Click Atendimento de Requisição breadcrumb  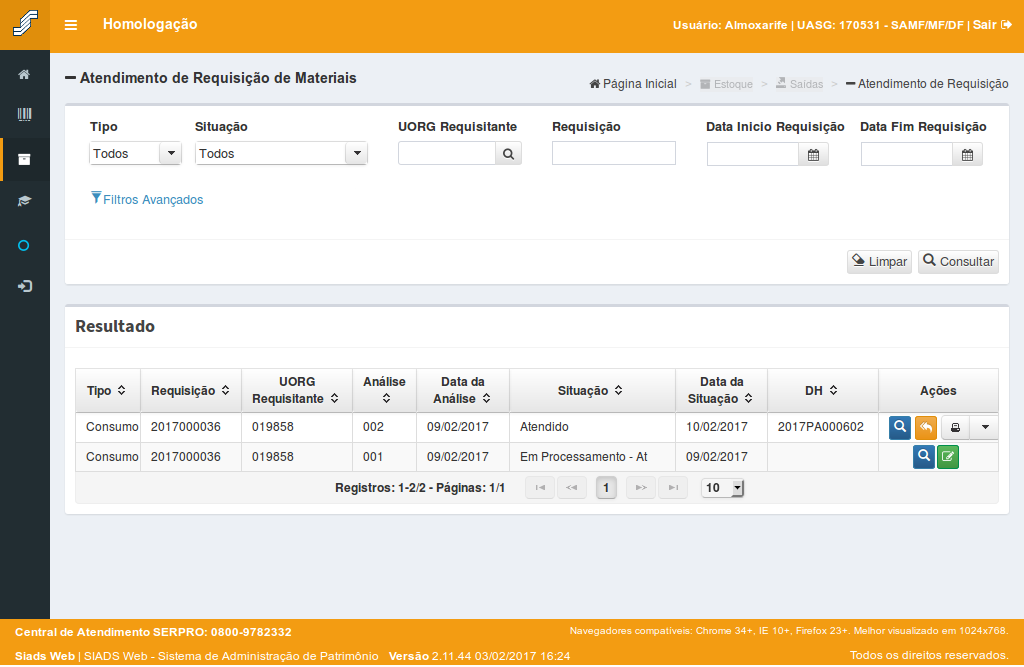click(x=927, y=84)
